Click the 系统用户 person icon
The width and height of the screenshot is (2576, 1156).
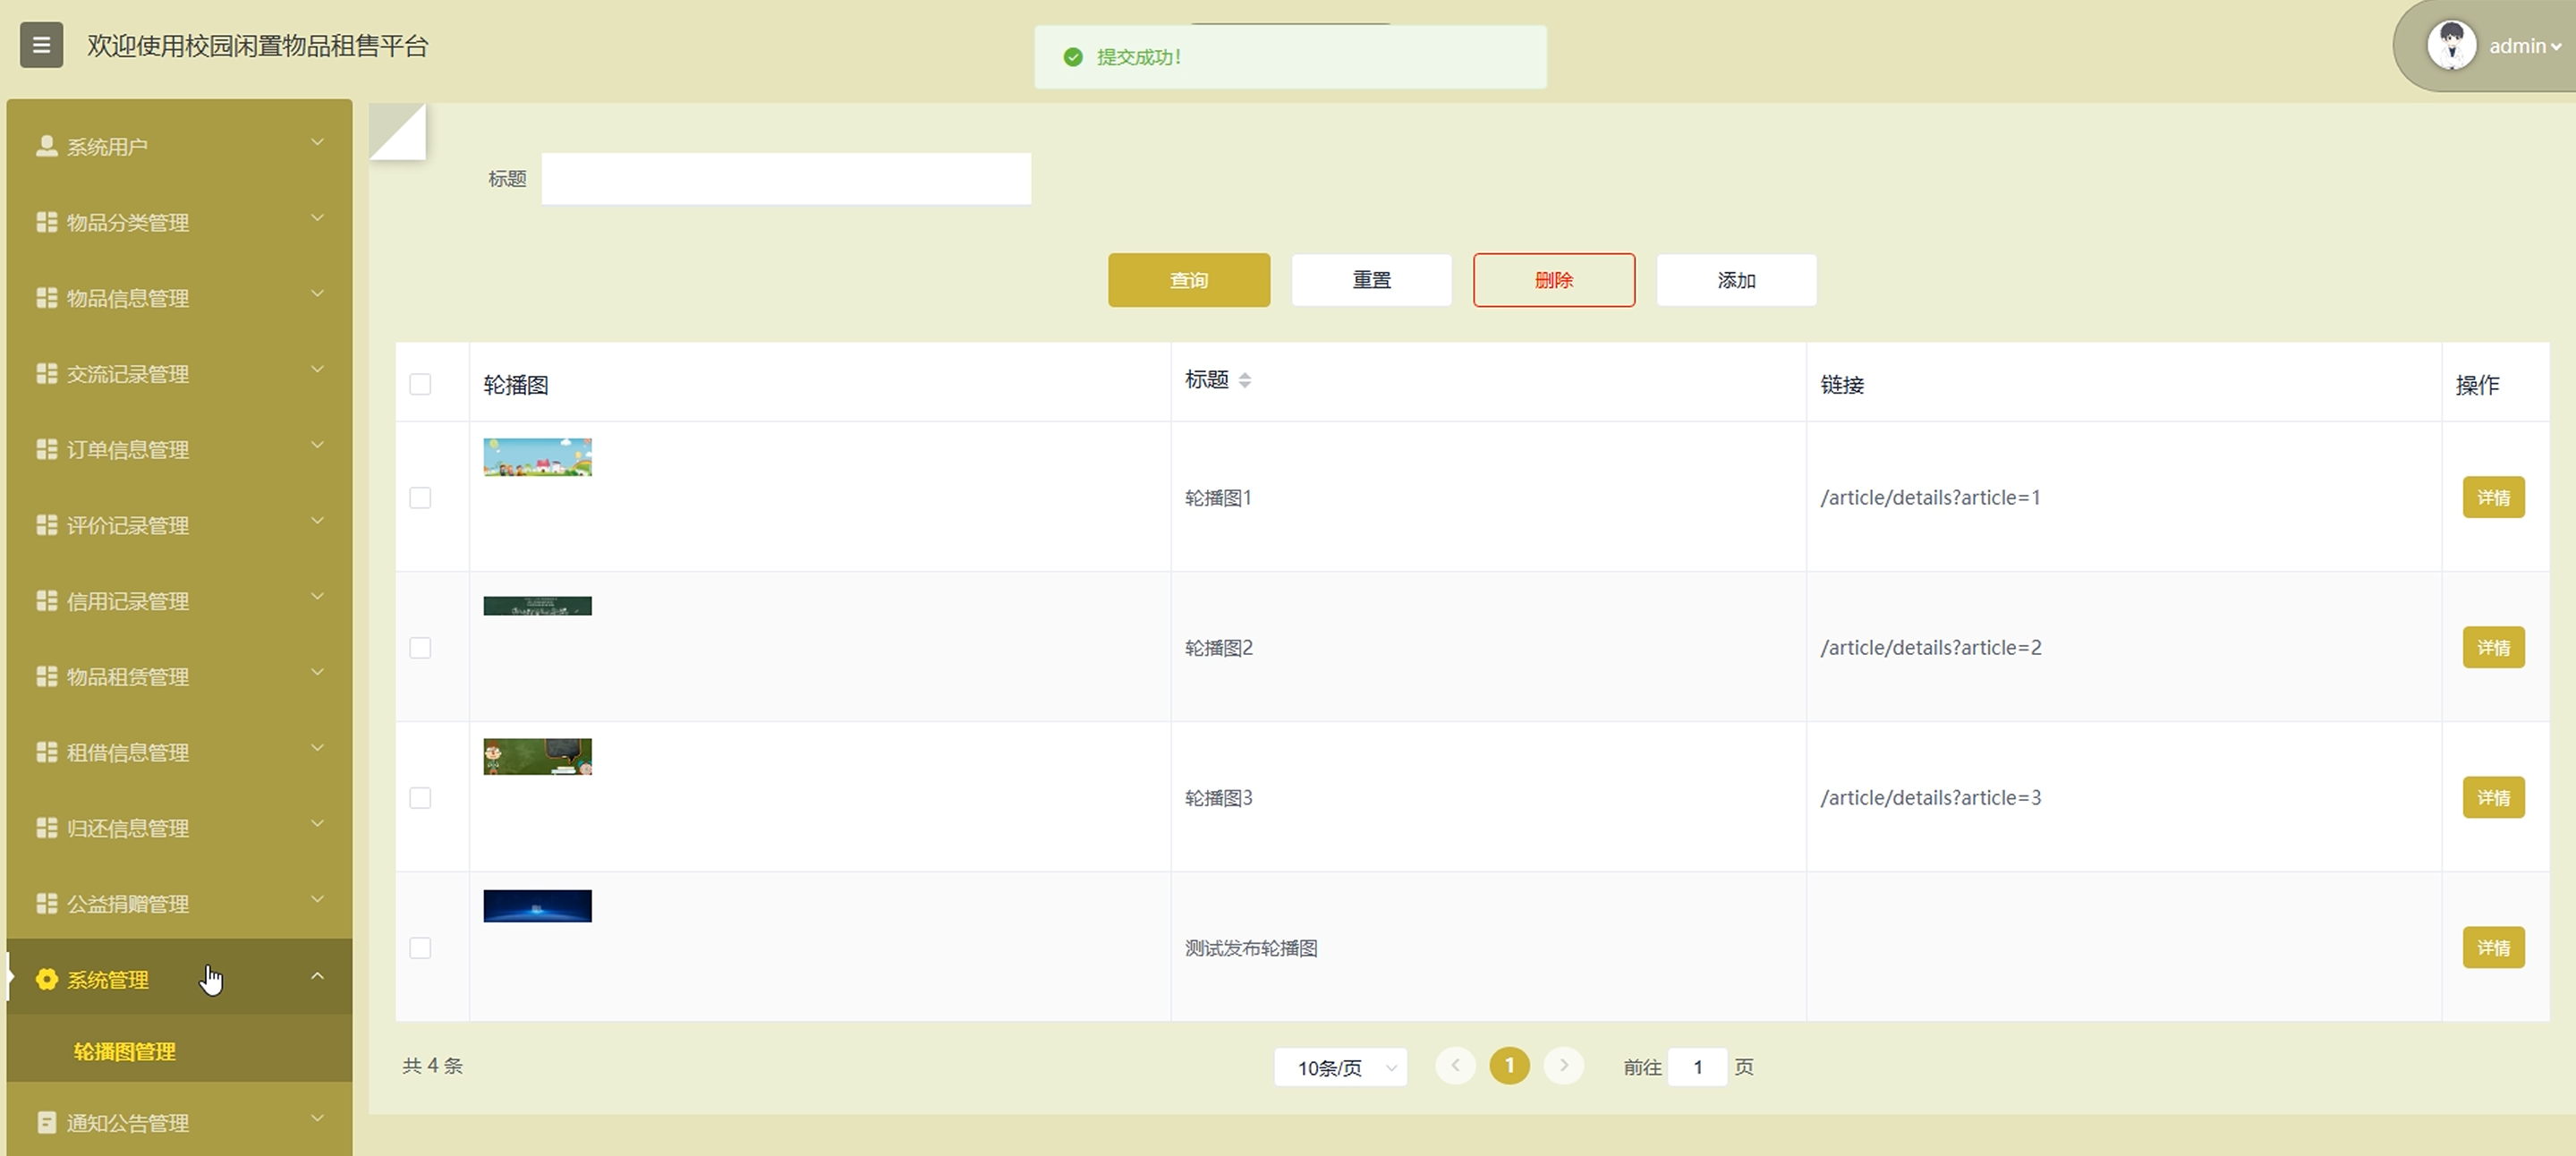coord(46,146)
